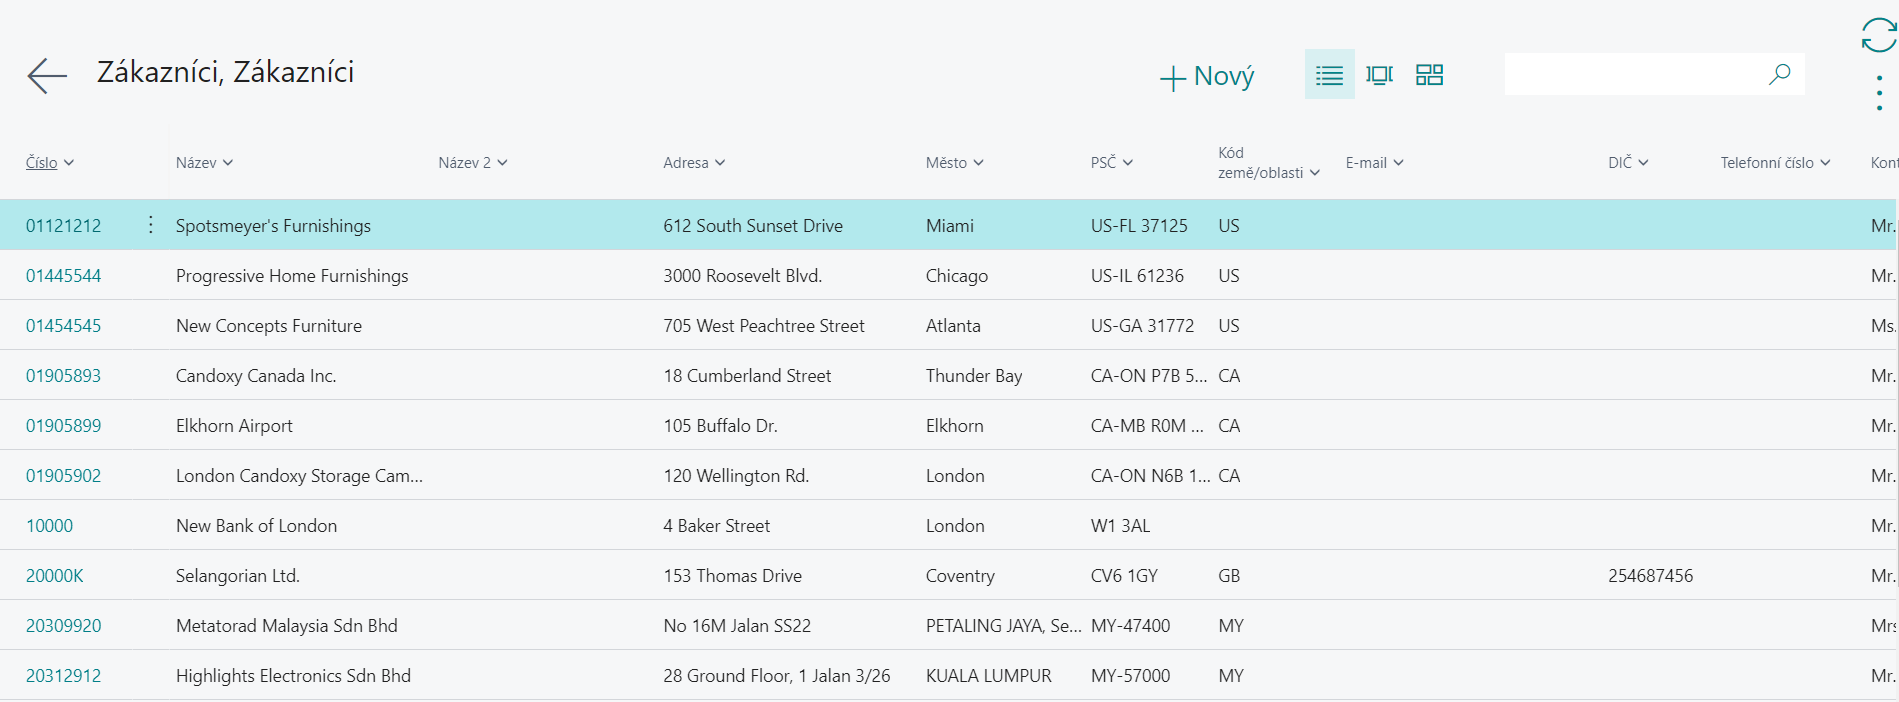
Task: Click city cell Coventry
Action: [x=960, y=576]
